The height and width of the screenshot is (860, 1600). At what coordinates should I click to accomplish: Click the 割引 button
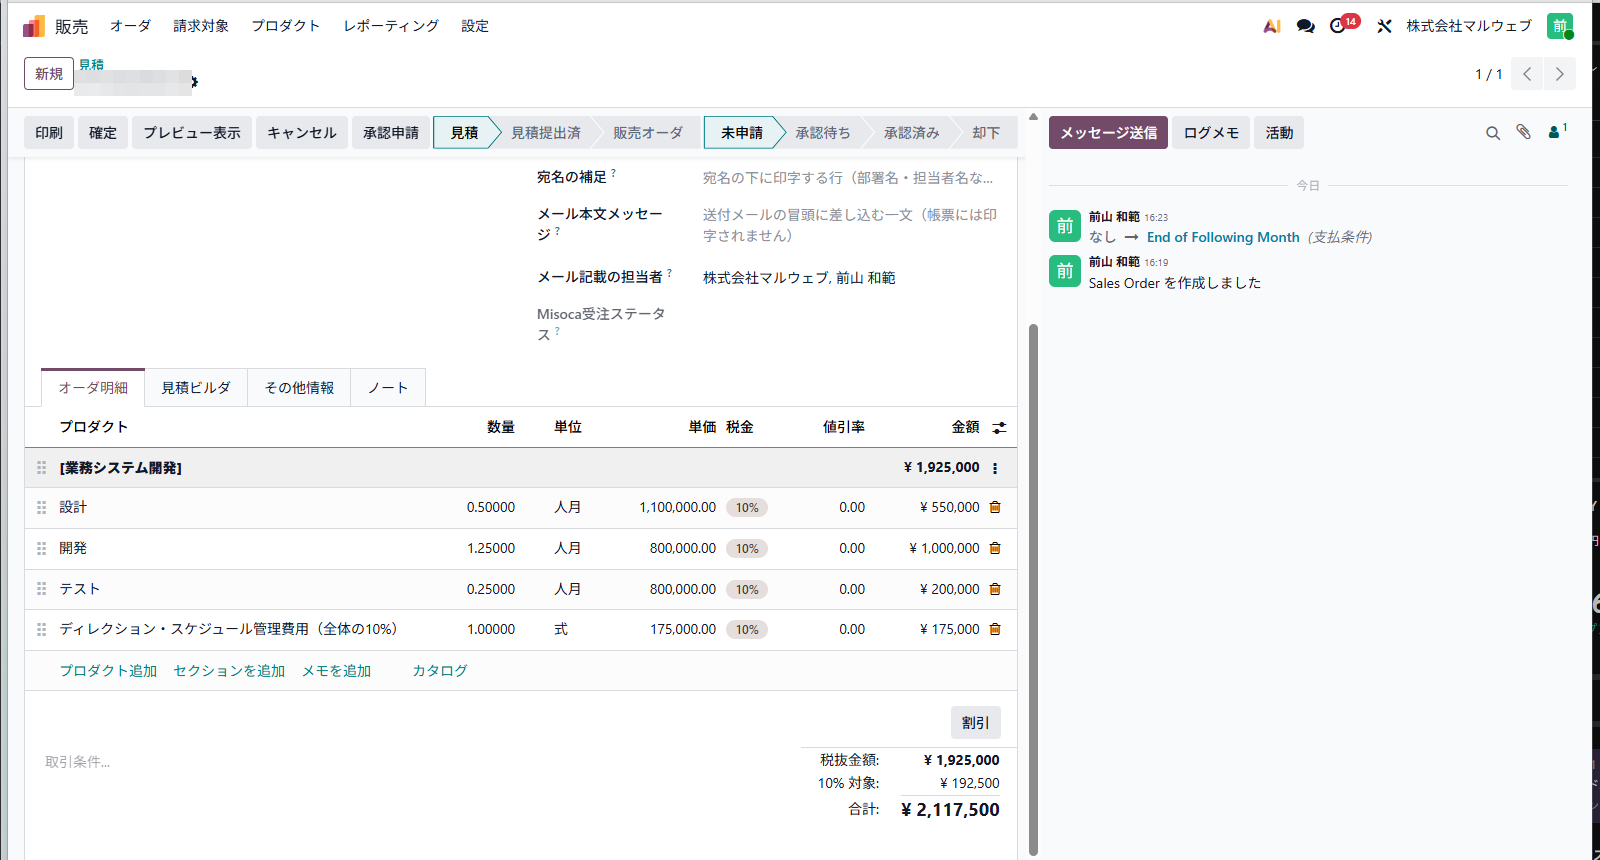coord(975,723)
